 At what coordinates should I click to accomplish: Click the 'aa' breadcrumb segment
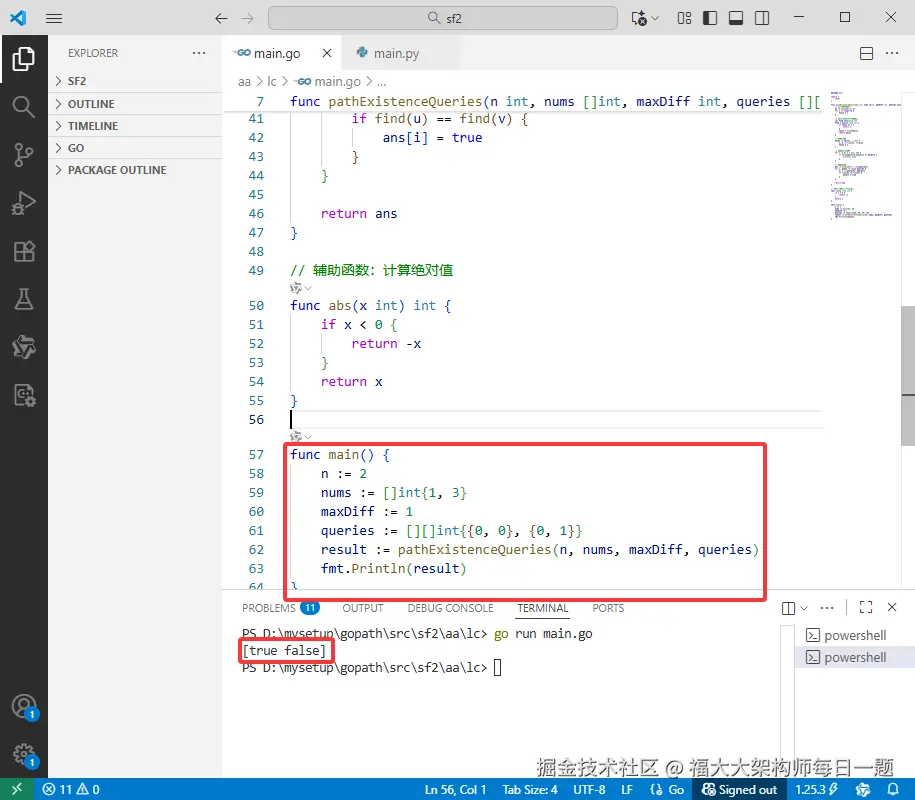pos(244,82)
